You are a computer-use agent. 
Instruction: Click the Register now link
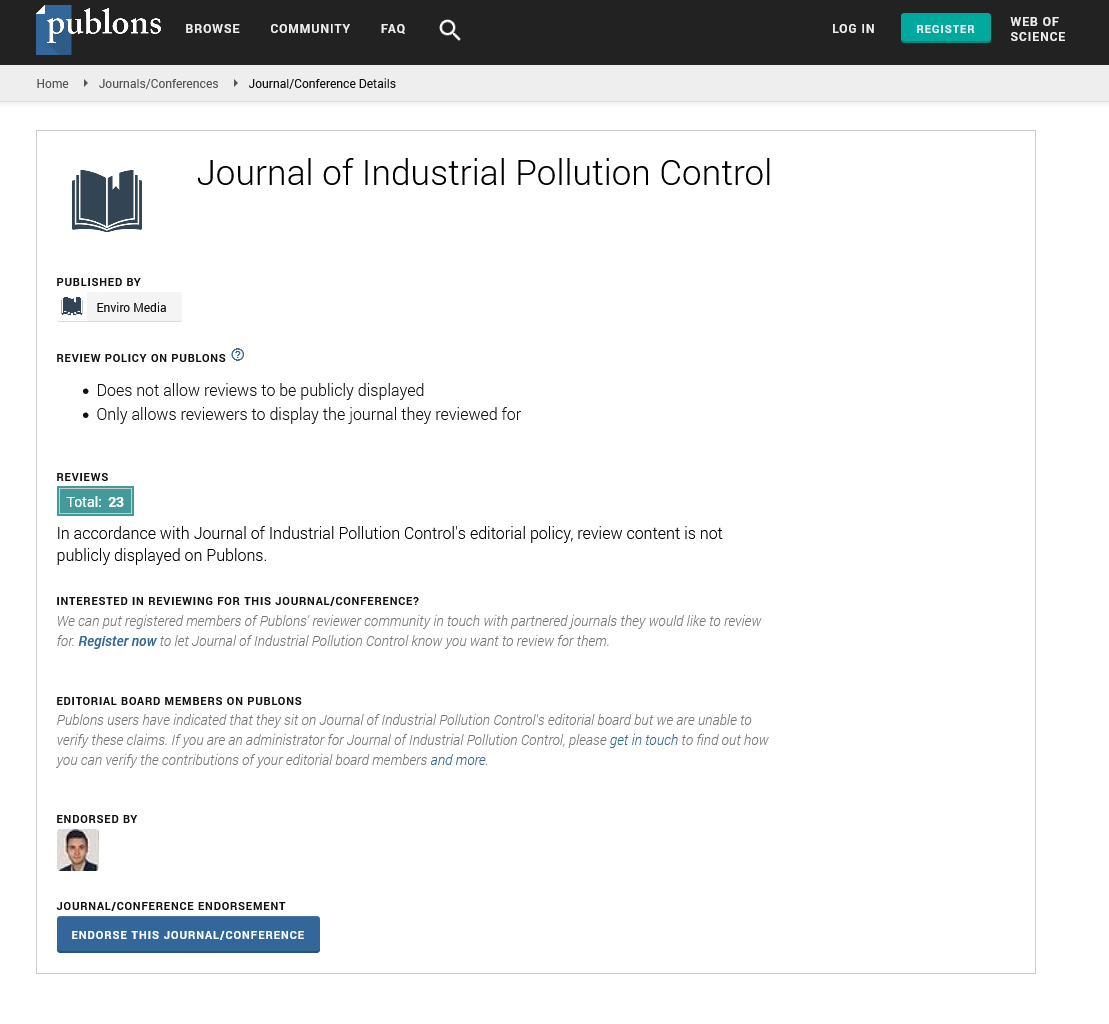[117, 641]
